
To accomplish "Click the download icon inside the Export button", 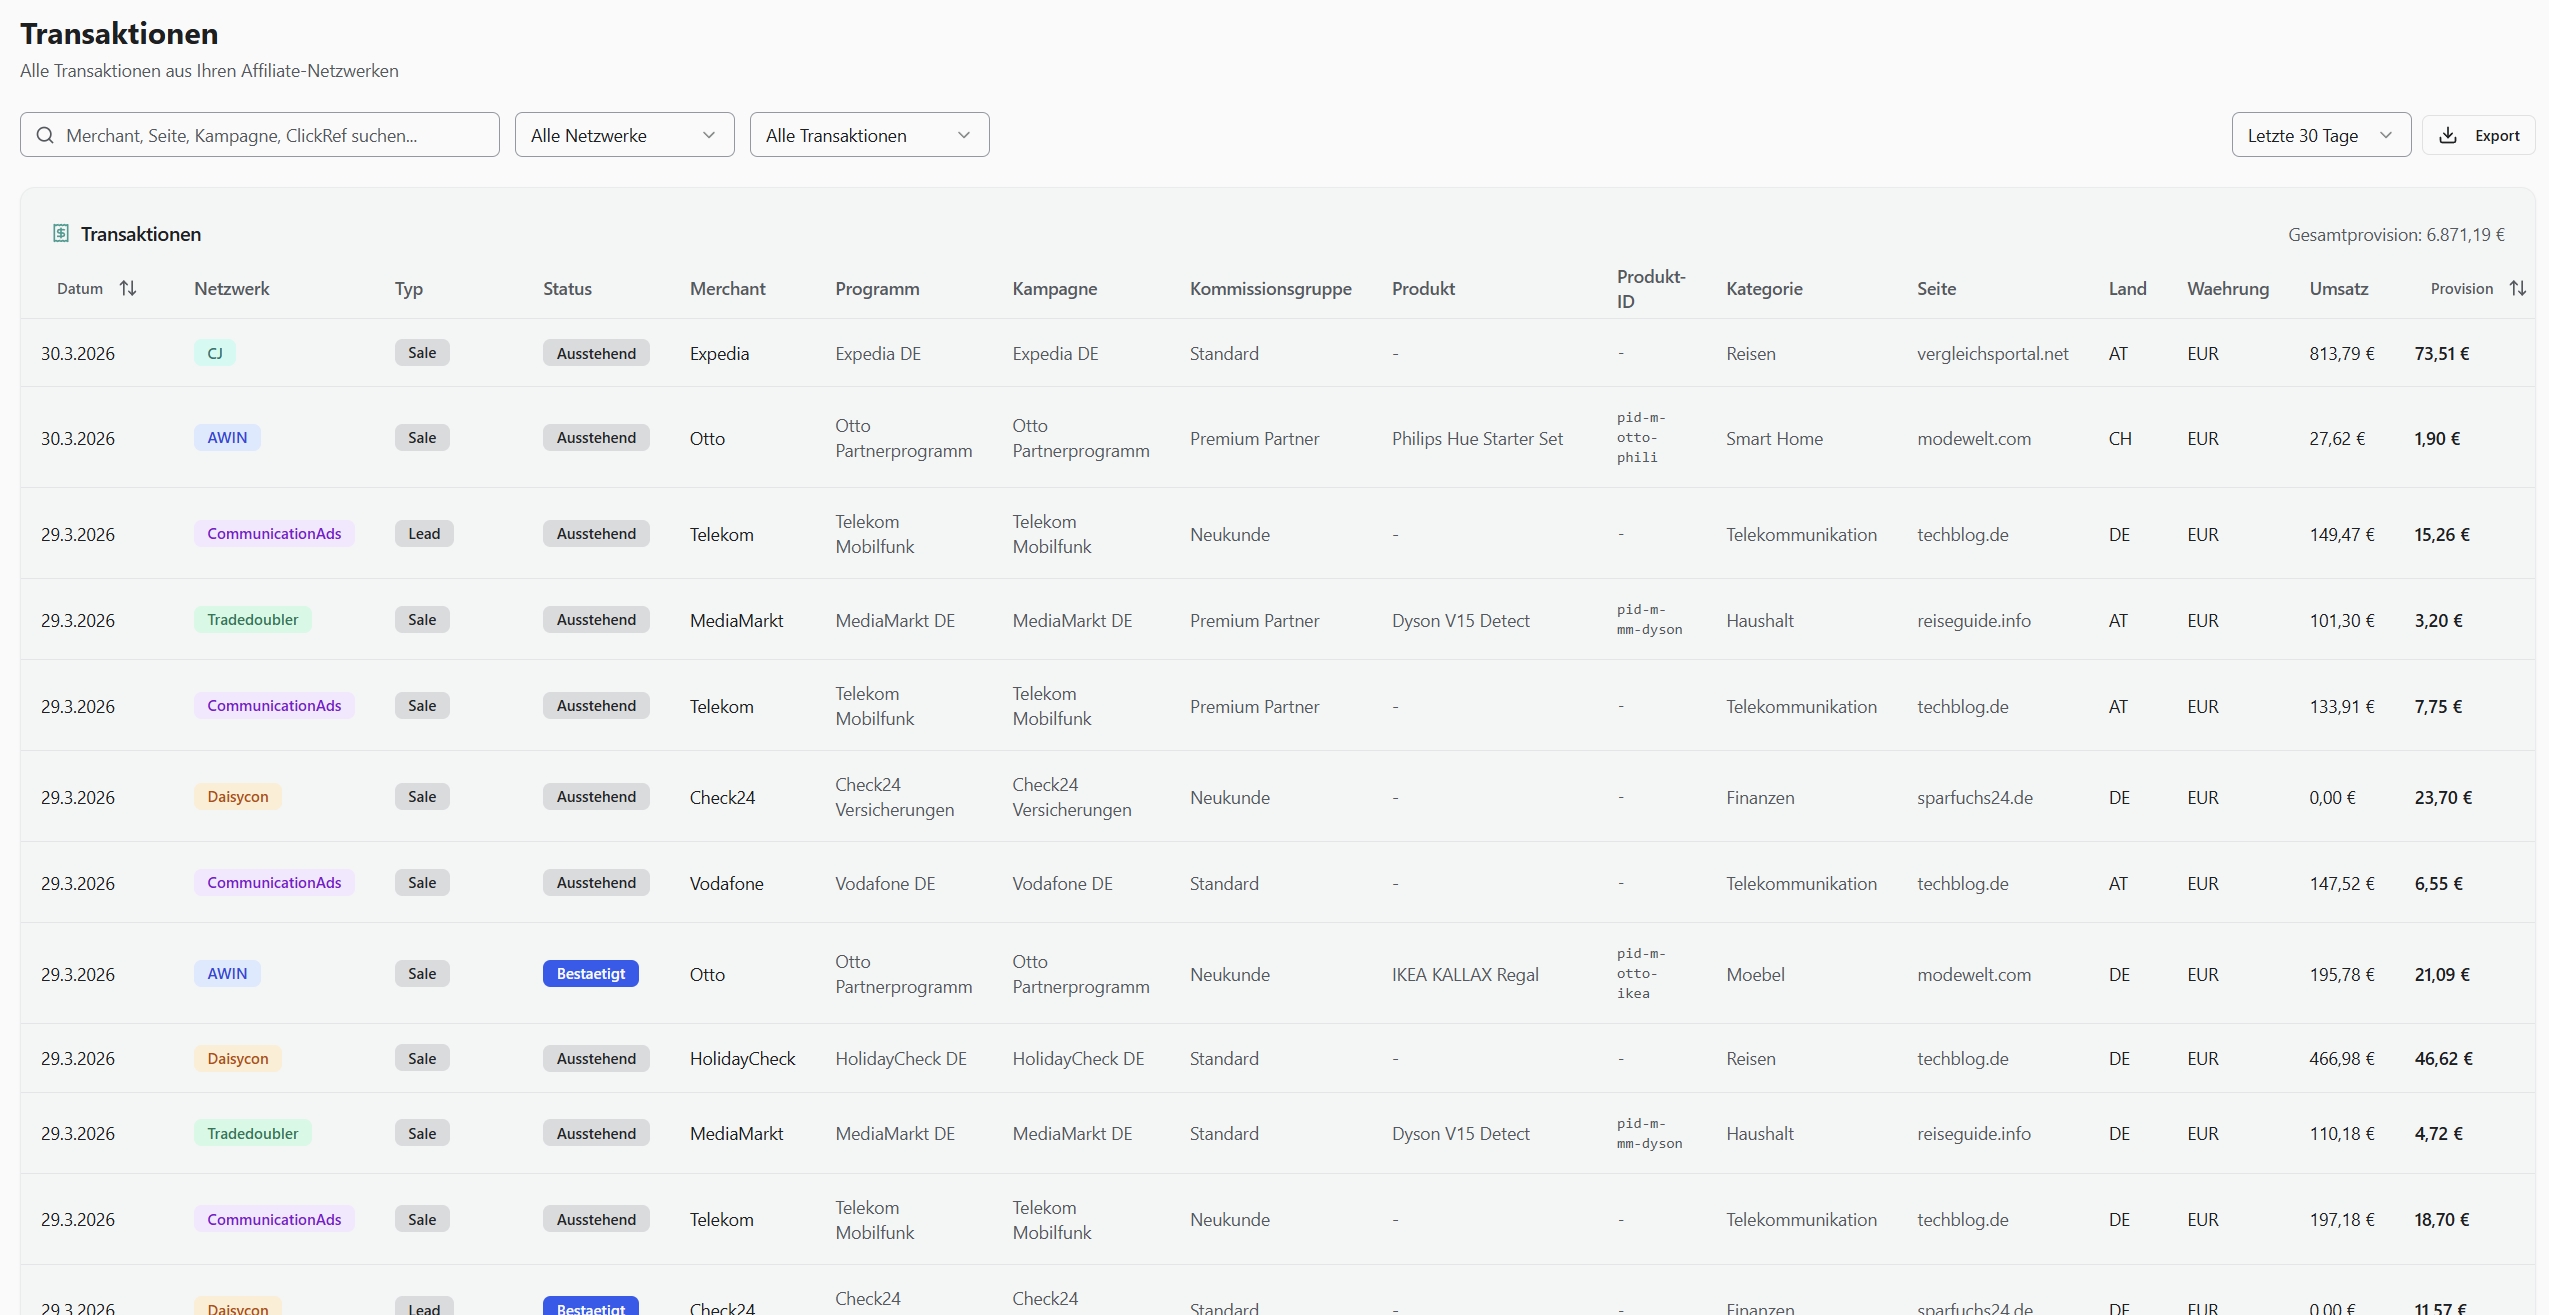I will [2449, 135].
